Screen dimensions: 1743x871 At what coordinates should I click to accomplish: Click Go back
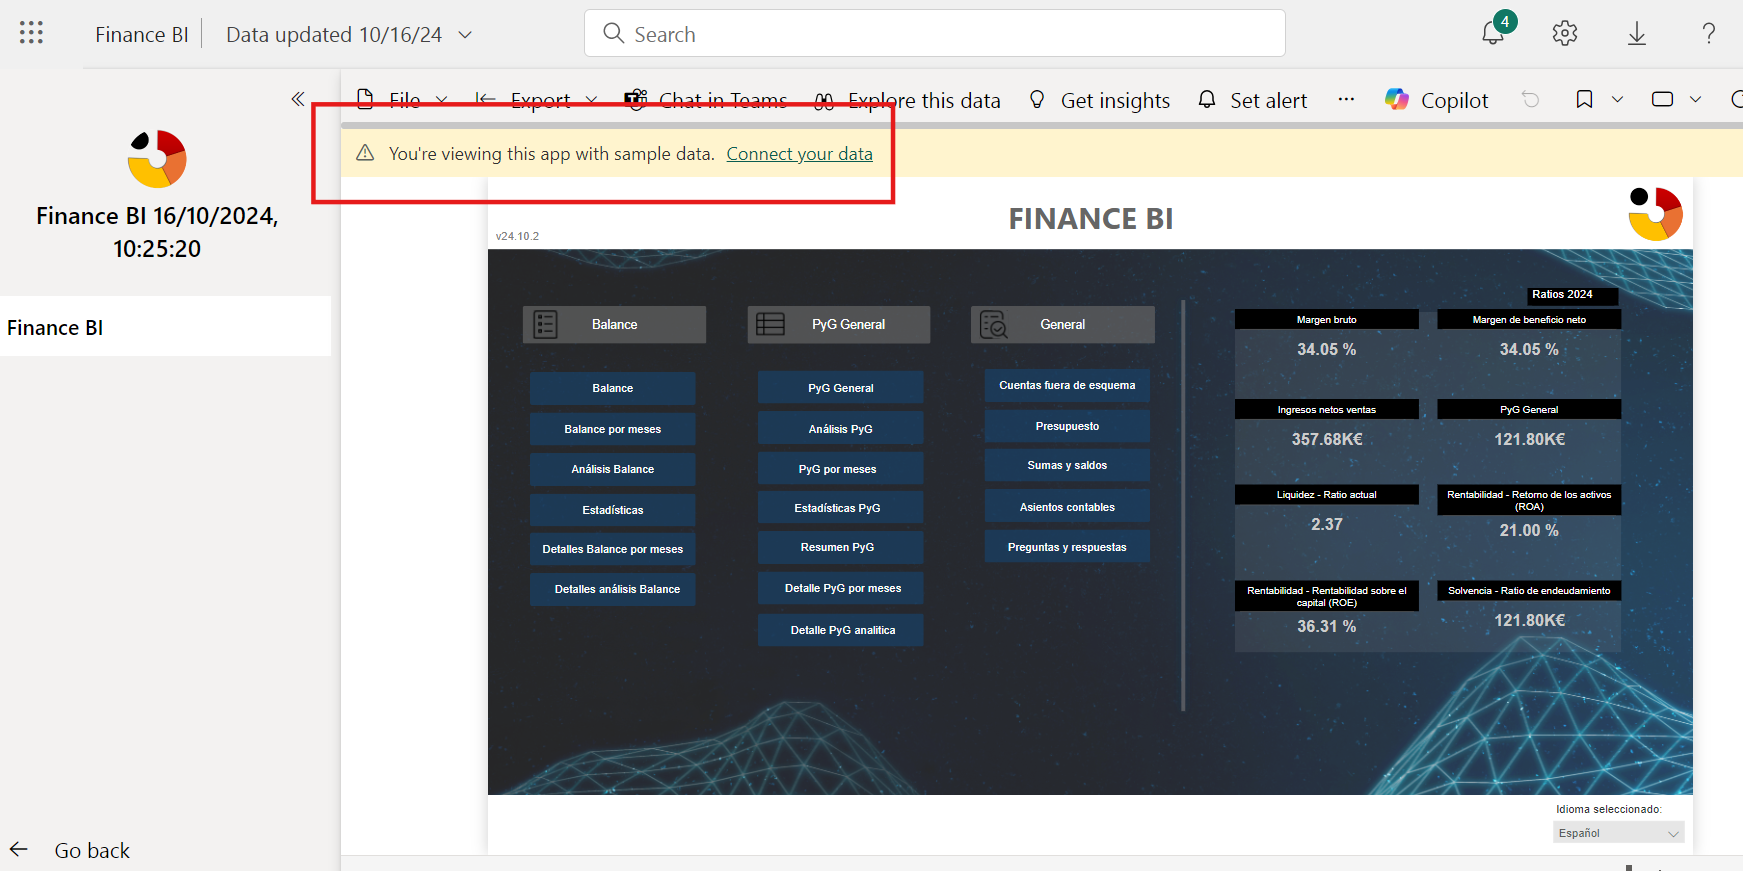point(92,850)
